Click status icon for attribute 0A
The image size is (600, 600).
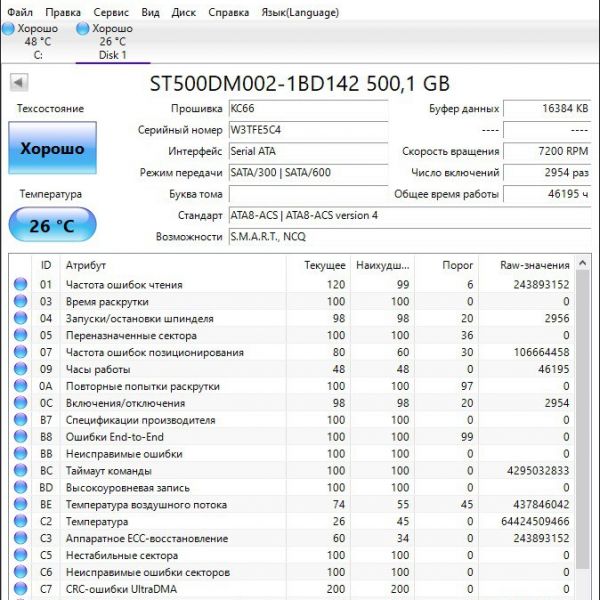(x=20, y=386)
